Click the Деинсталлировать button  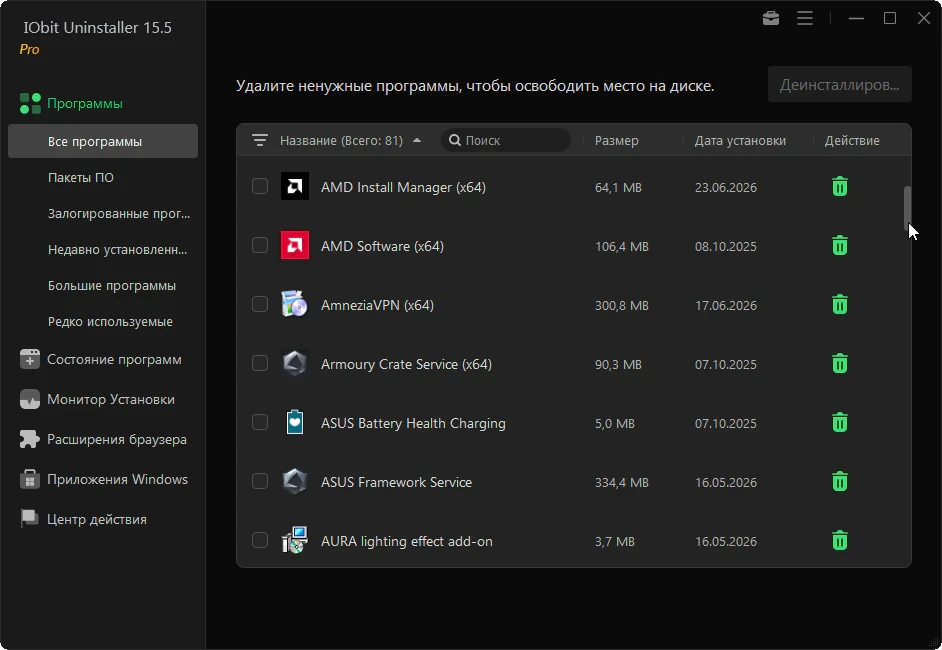(x=839, y=85)
